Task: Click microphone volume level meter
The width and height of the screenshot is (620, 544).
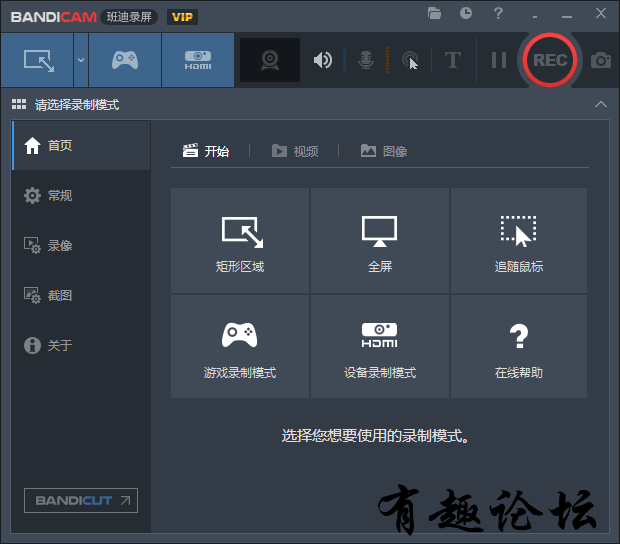Action: coord(388,60)
